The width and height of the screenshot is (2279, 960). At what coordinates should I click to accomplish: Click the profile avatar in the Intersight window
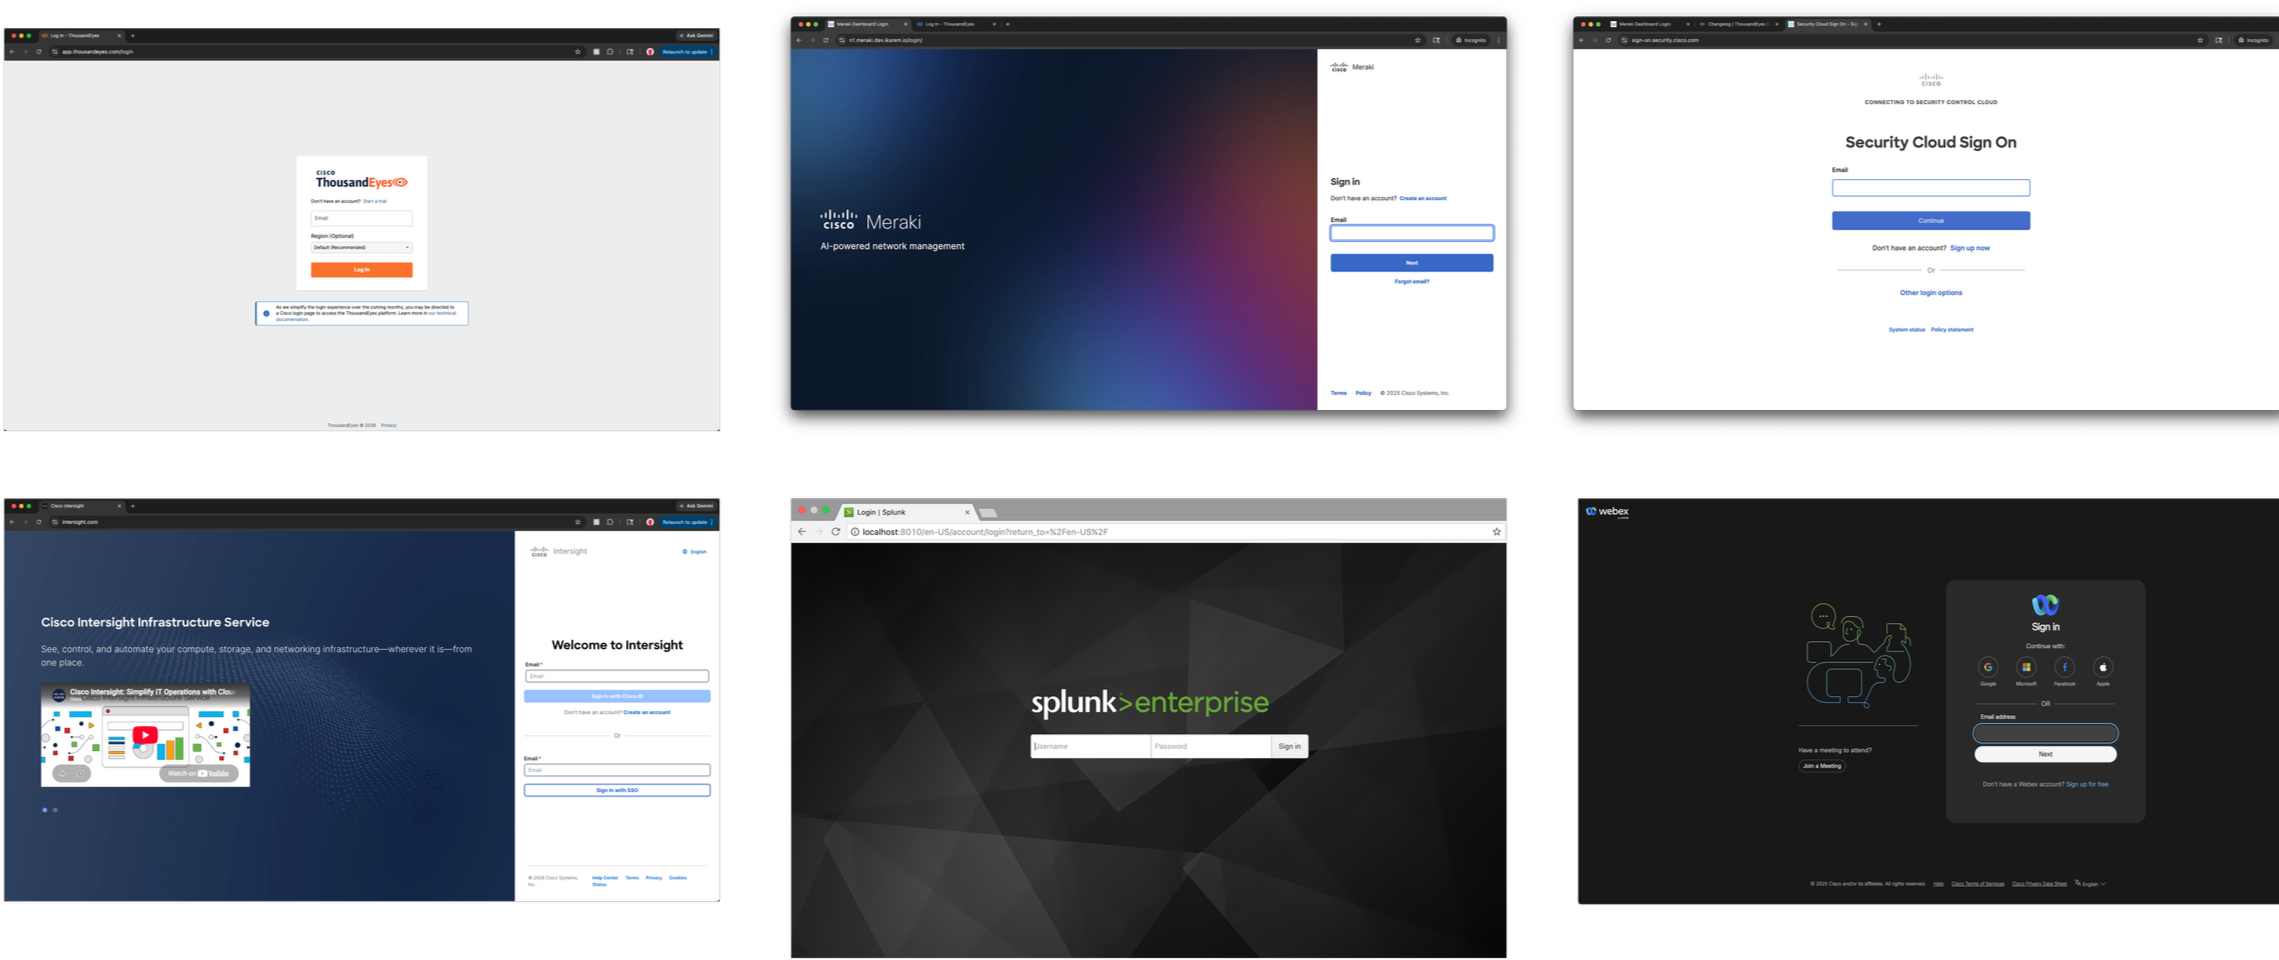tap(650, 521)
